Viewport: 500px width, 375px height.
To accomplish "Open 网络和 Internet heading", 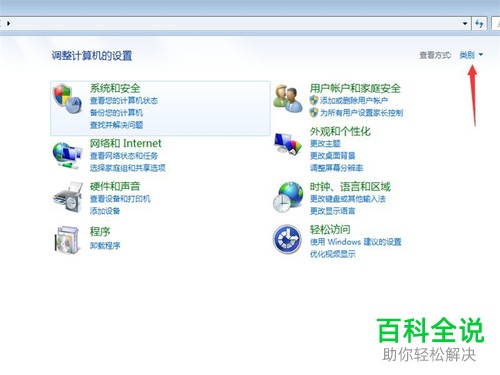I will [x=126, y=143].
